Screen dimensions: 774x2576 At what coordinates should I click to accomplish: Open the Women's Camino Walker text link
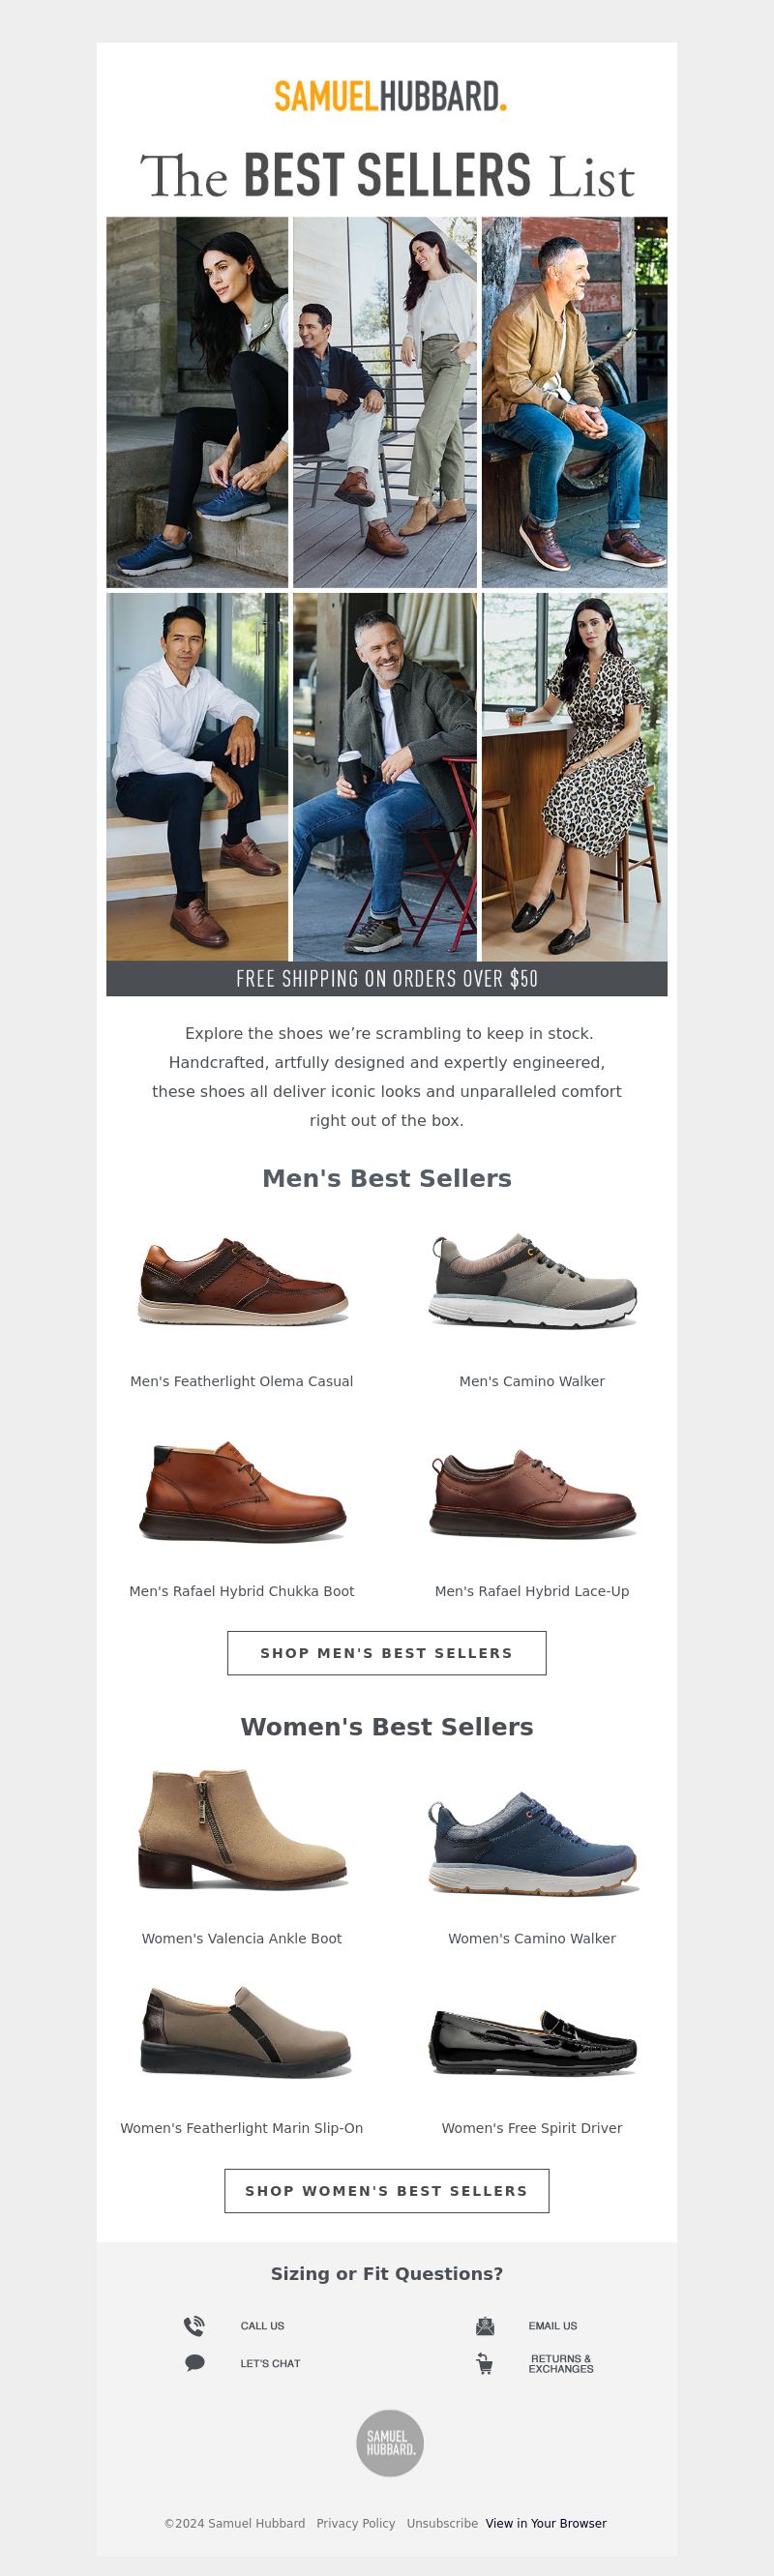[532, 1938]
